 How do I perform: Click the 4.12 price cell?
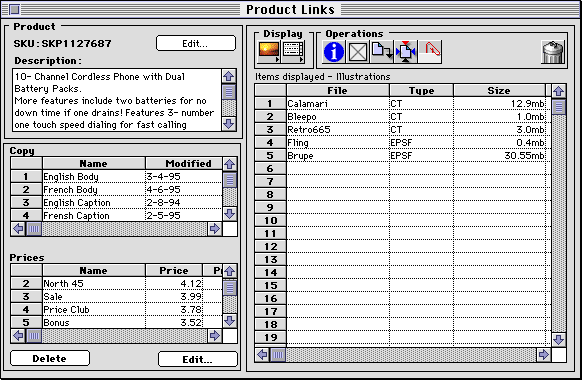[x=174, y=284]
